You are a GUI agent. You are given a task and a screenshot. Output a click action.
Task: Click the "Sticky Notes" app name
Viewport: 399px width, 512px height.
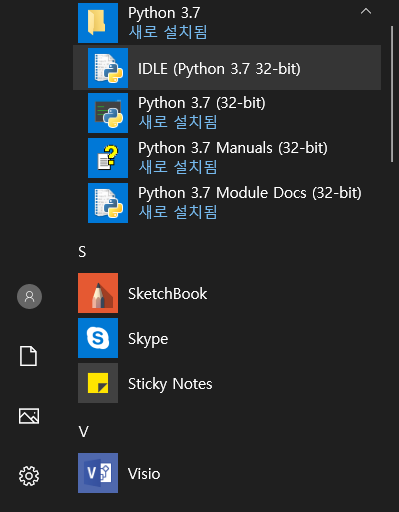[x=170, y=384]
